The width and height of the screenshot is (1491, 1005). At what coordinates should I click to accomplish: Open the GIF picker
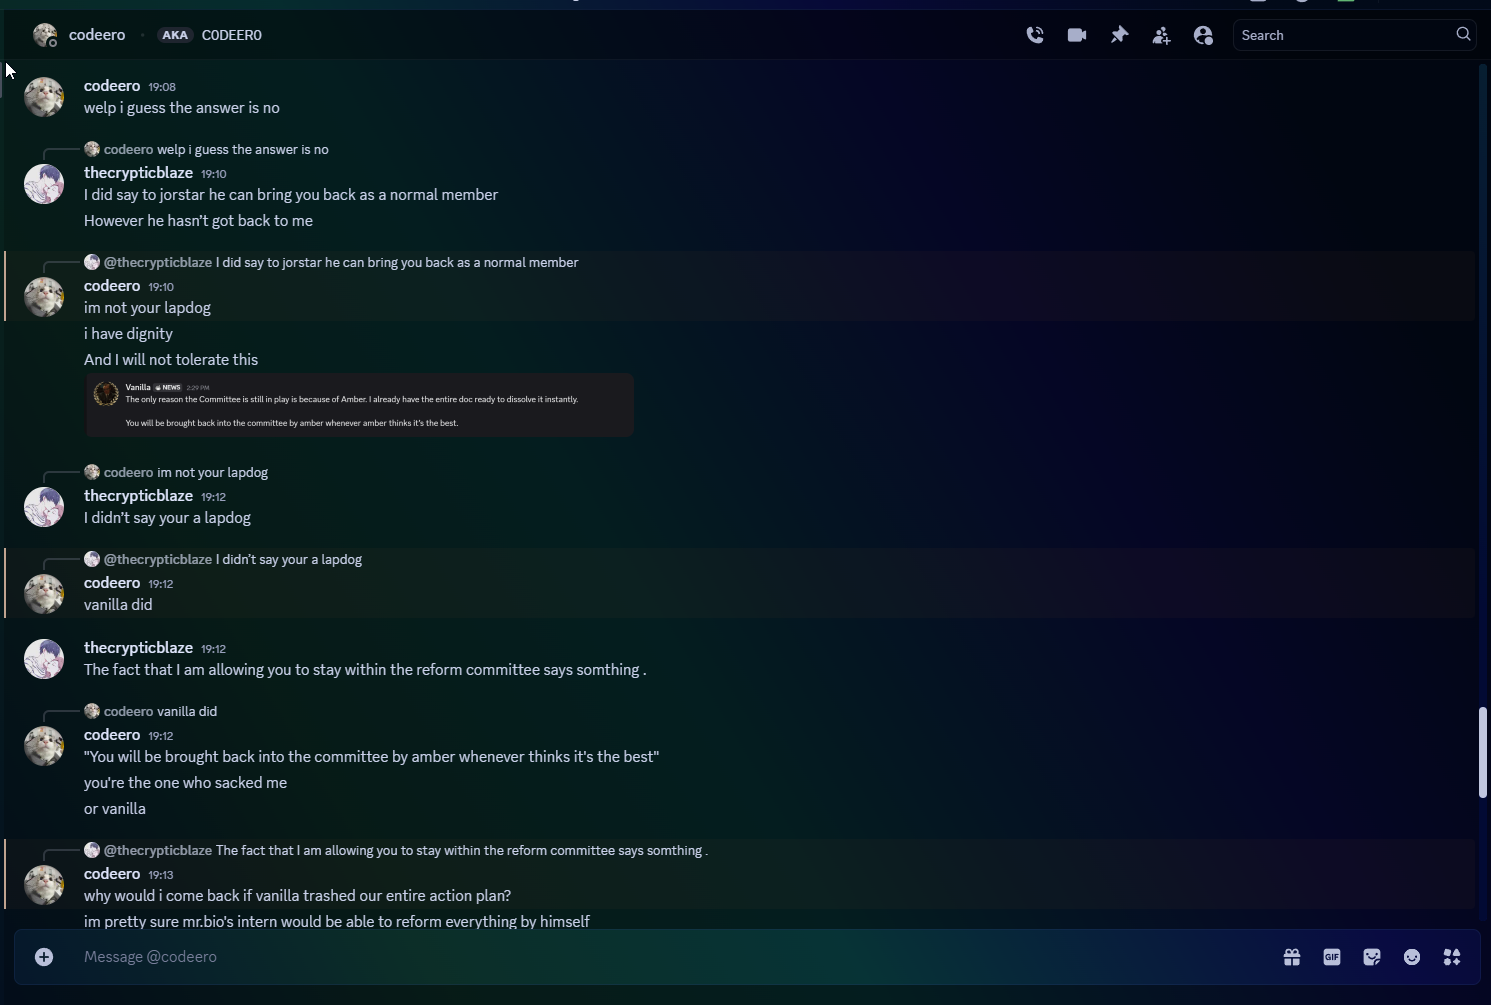1332,957
